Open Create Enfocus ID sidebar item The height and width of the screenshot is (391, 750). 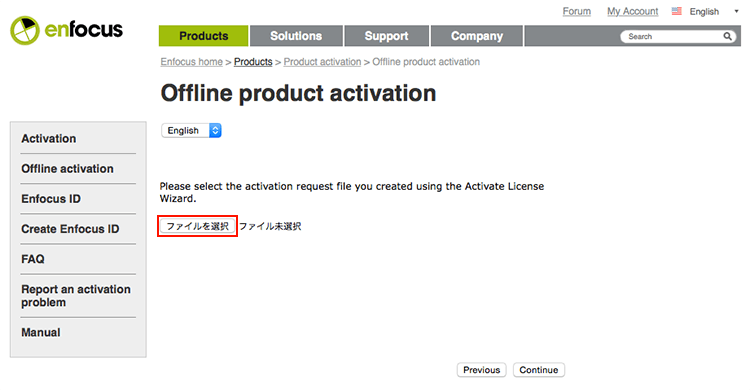pyautogui.click(x=70, y=229)
